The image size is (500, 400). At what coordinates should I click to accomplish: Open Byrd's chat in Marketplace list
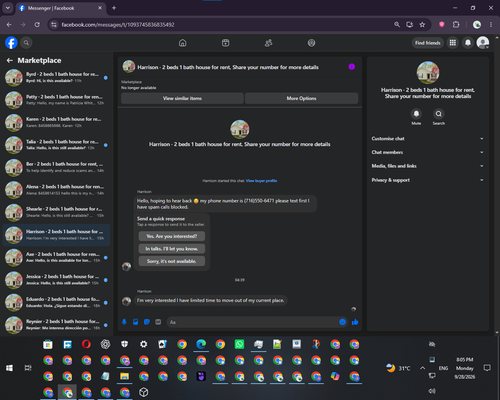(56, 77)
